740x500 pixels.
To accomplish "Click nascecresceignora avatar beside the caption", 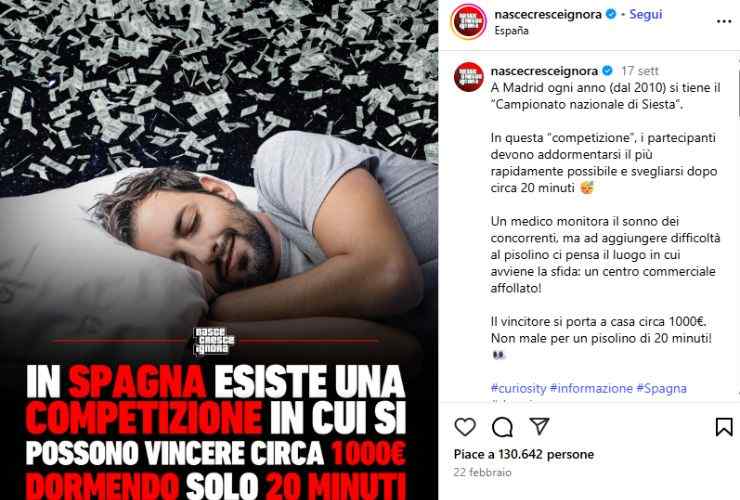I will (x=468, y=76).
